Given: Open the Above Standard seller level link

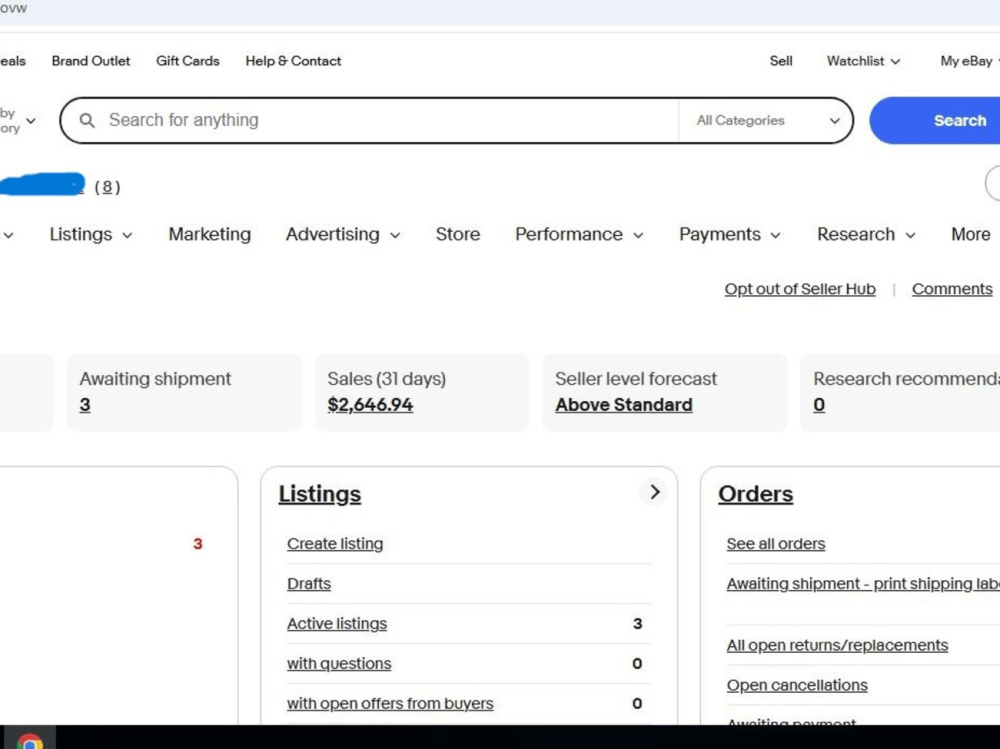Looking at the screenshot, I should tap(624, 404).
